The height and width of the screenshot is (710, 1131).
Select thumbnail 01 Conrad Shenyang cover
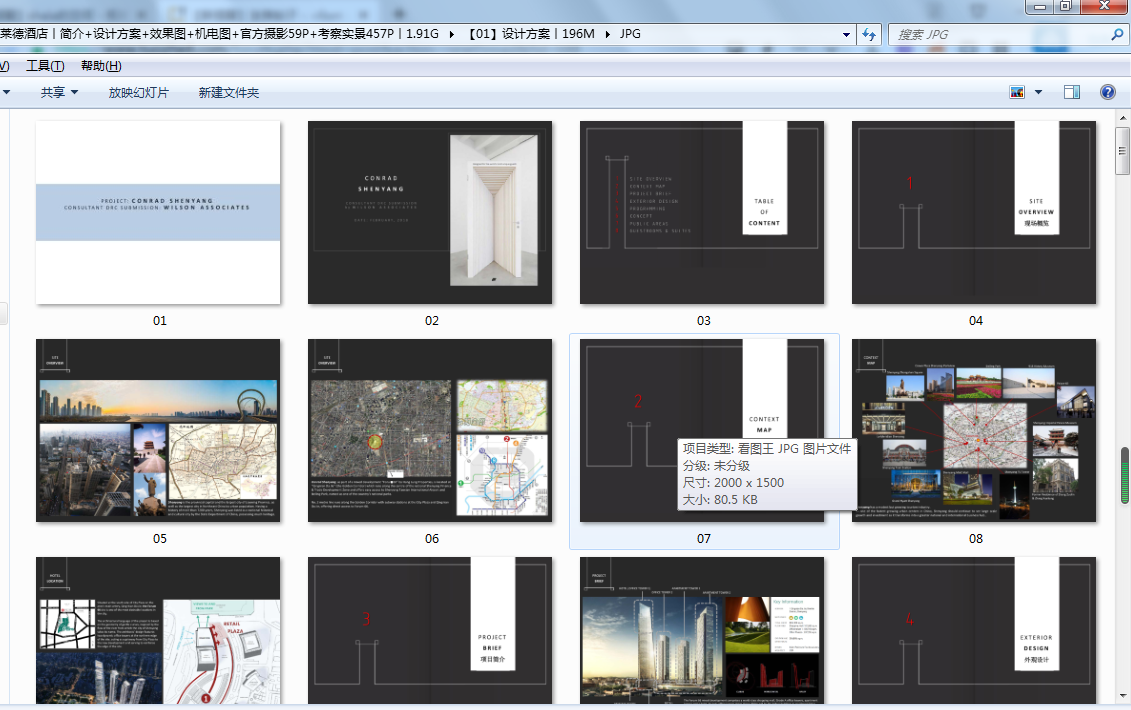coord(158,212)
